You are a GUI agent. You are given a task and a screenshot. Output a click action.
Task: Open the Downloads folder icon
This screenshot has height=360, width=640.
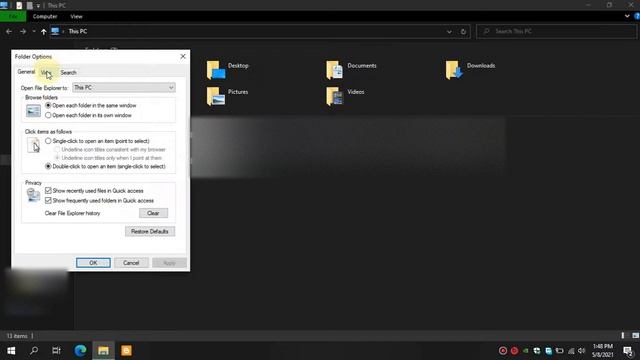[454, 70]
